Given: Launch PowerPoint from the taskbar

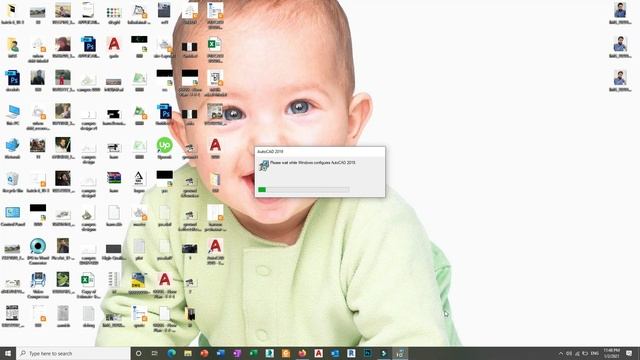Looking at the screenshot, I should click(x=204, y=353).
